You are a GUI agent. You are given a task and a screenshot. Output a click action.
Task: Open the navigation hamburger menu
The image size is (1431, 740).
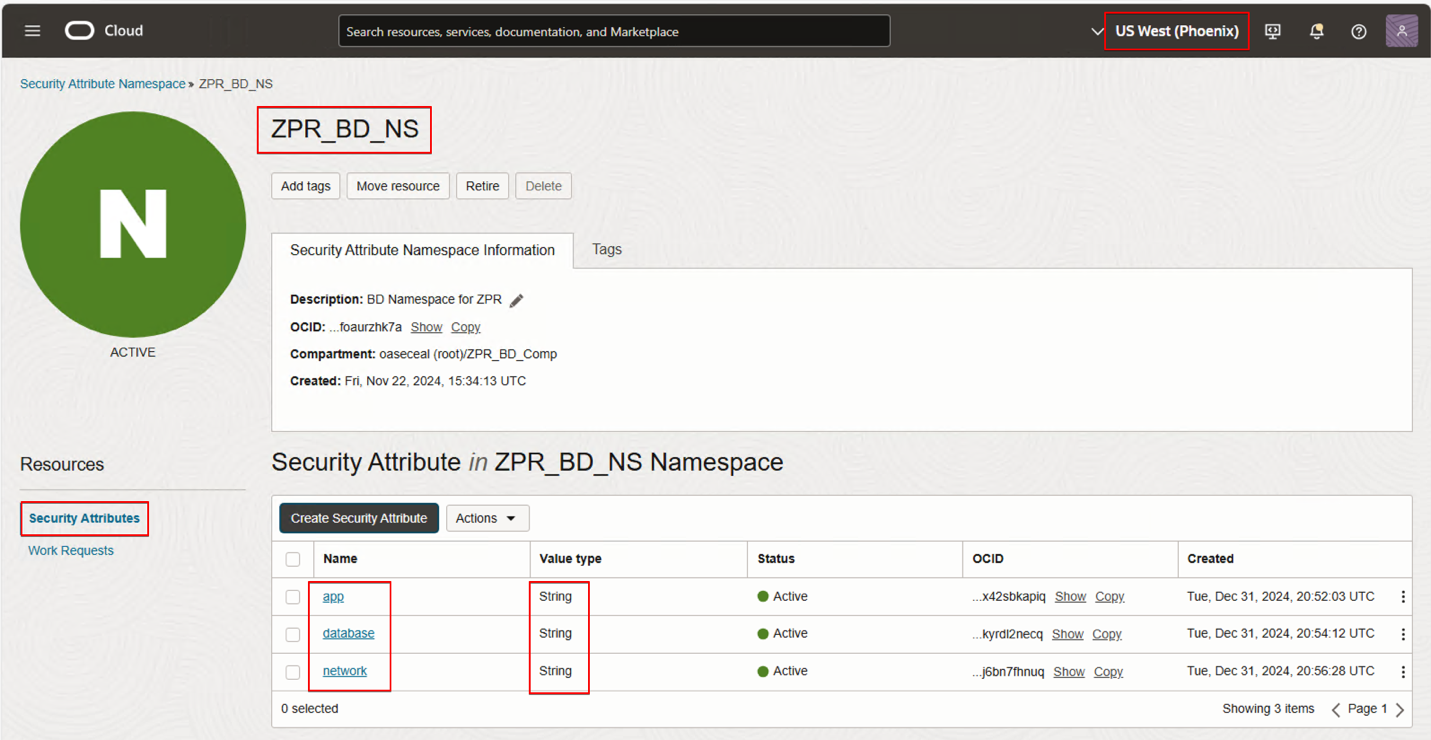[x=31, y=30]
